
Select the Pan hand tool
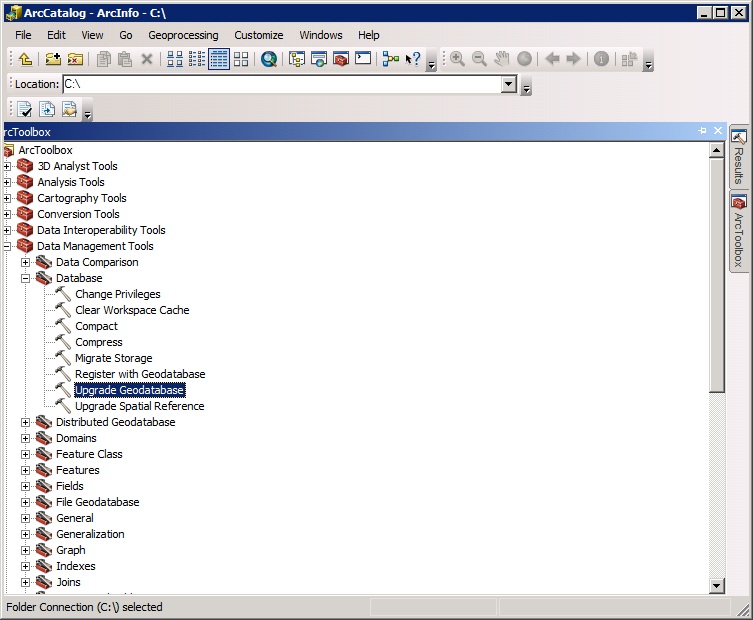(501, 59)
